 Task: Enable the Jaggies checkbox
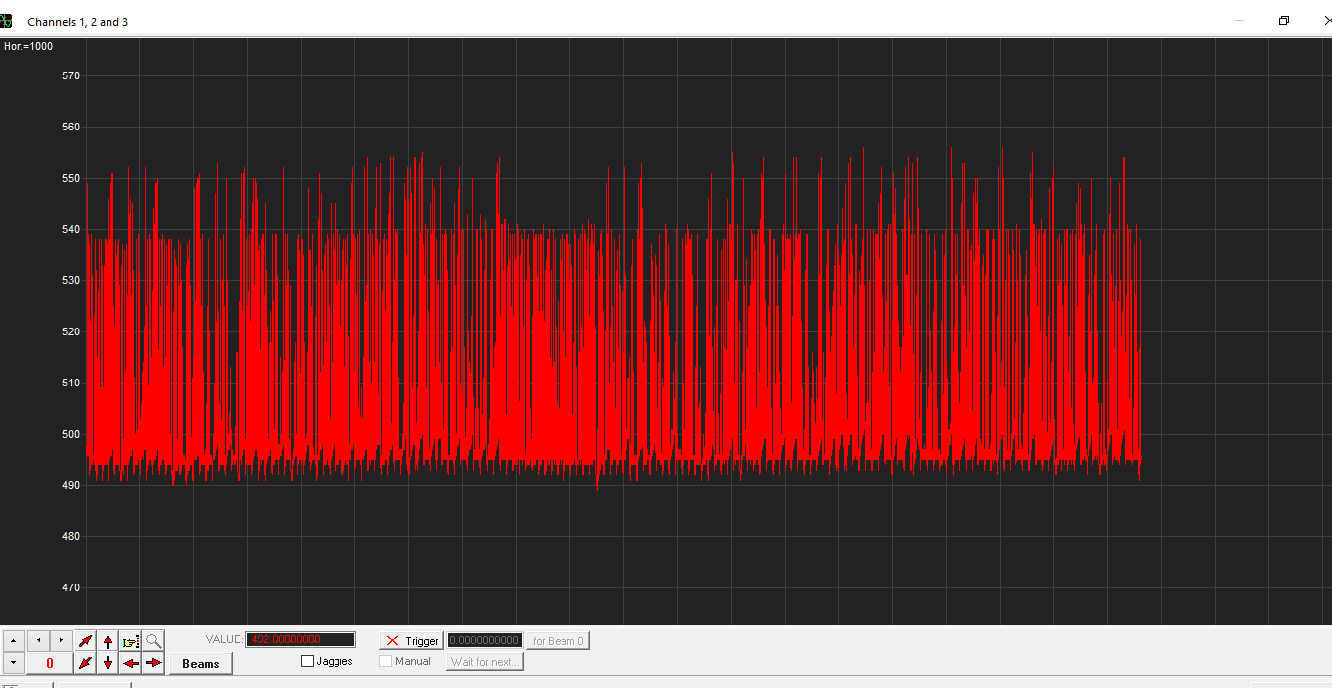click(x=308, y=661)
